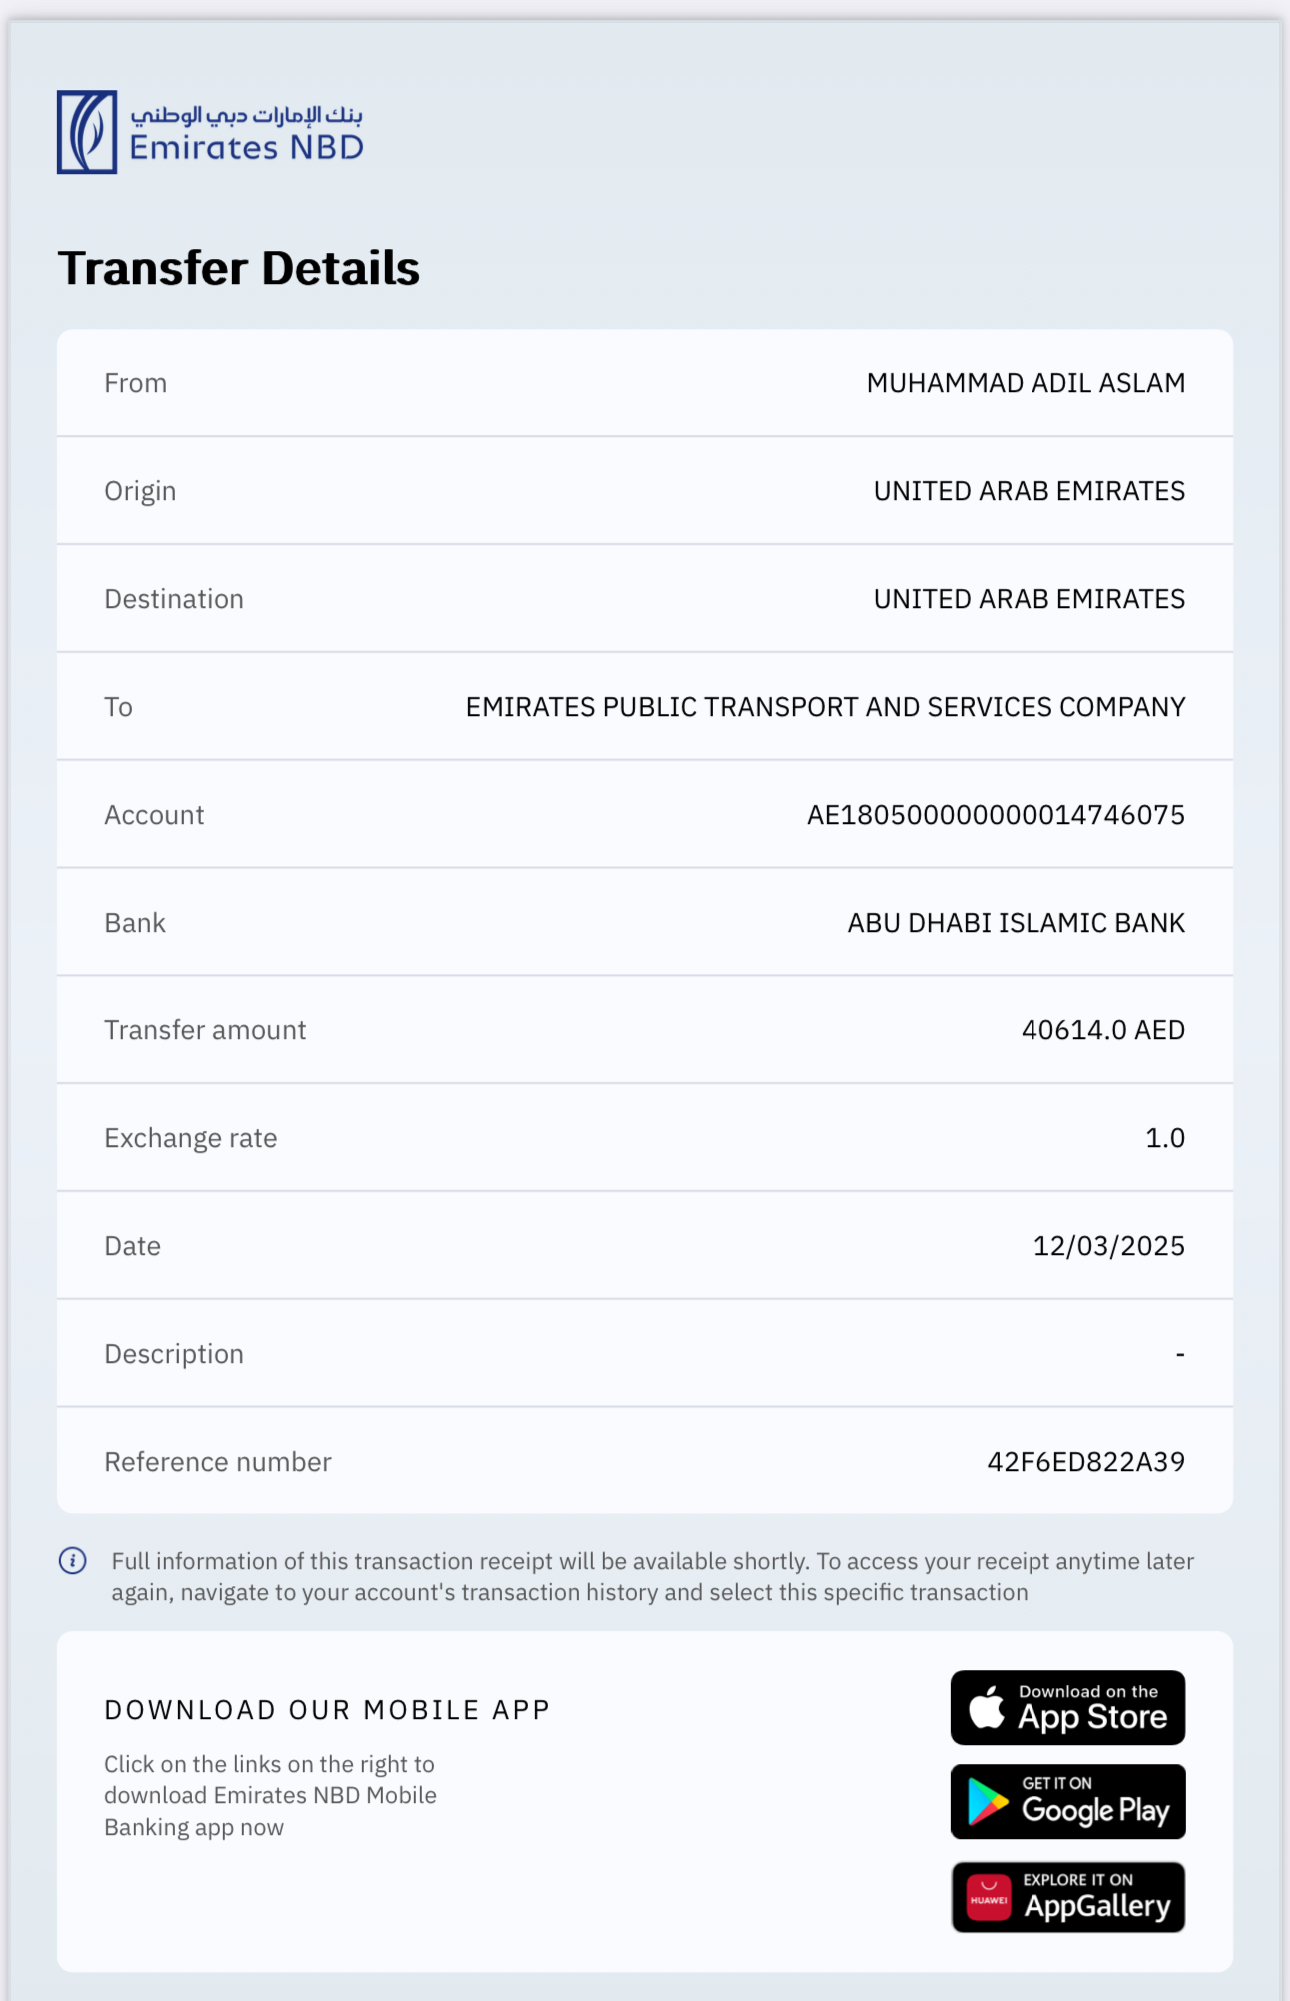This screenshot has width=1290, height=2001.
Task: Click the info circle icon beside receipt note
Action: [x=73, y=1560]
